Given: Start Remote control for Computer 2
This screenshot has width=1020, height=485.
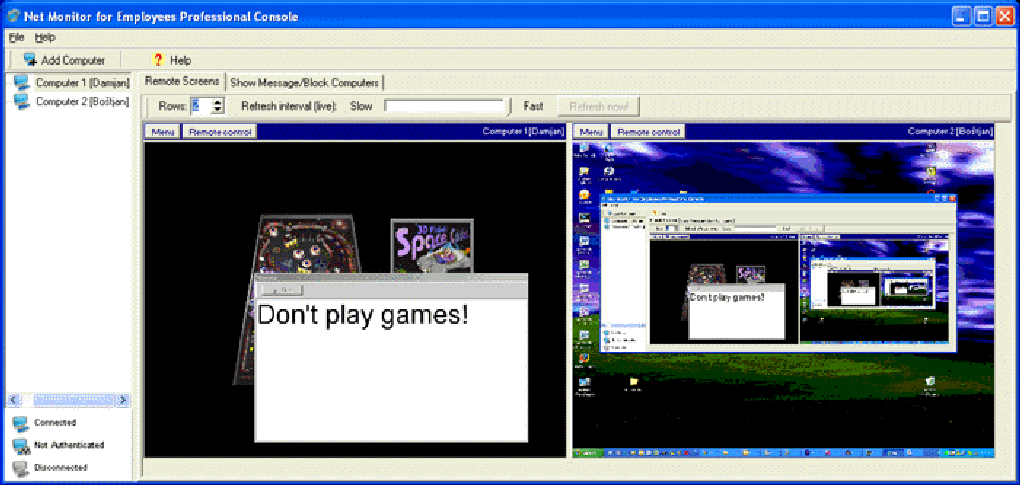Looking at the screenshot, I should [648, 132].
